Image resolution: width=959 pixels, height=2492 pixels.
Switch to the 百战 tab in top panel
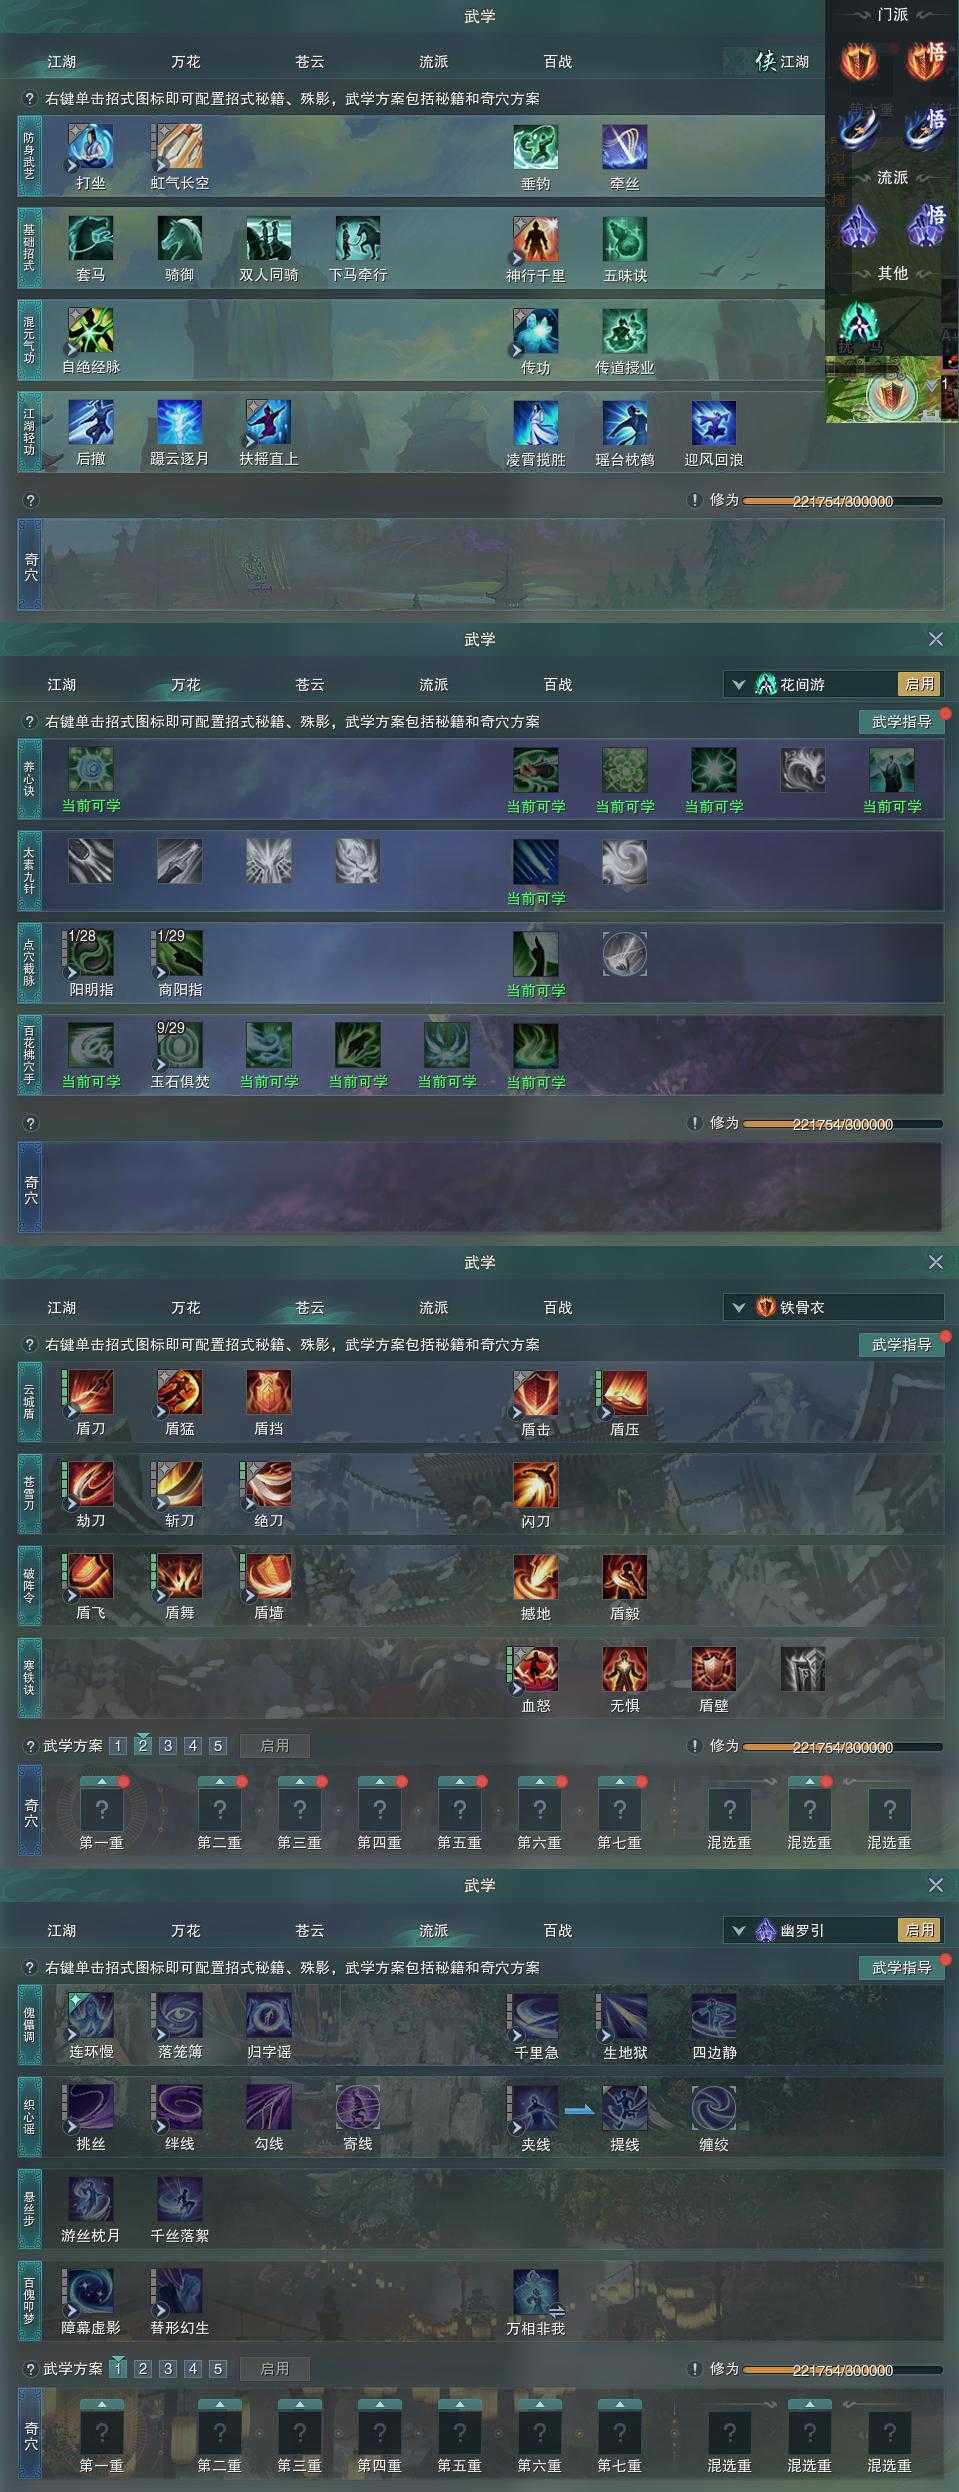558,62
